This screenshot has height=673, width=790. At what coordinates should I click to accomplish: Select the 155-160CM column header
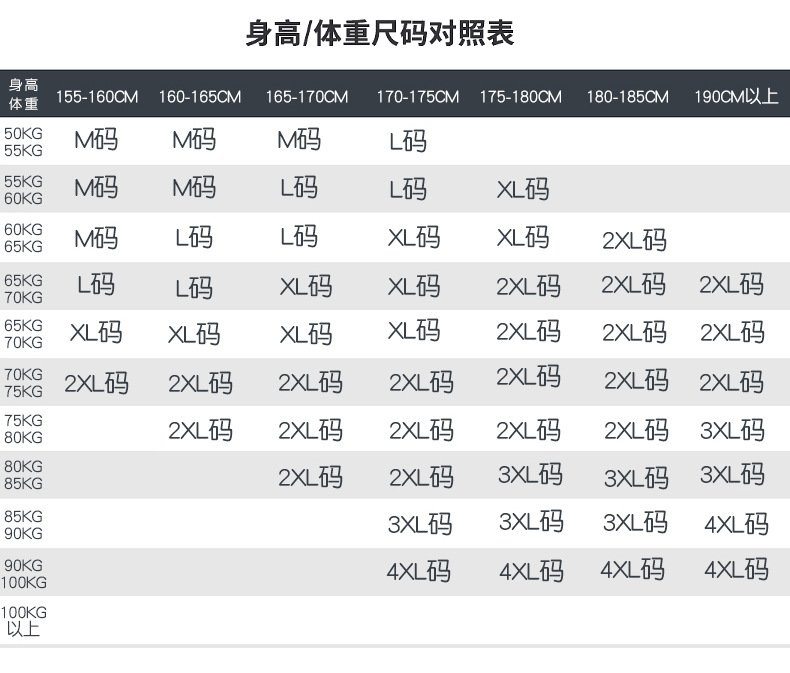click(96, 97)
